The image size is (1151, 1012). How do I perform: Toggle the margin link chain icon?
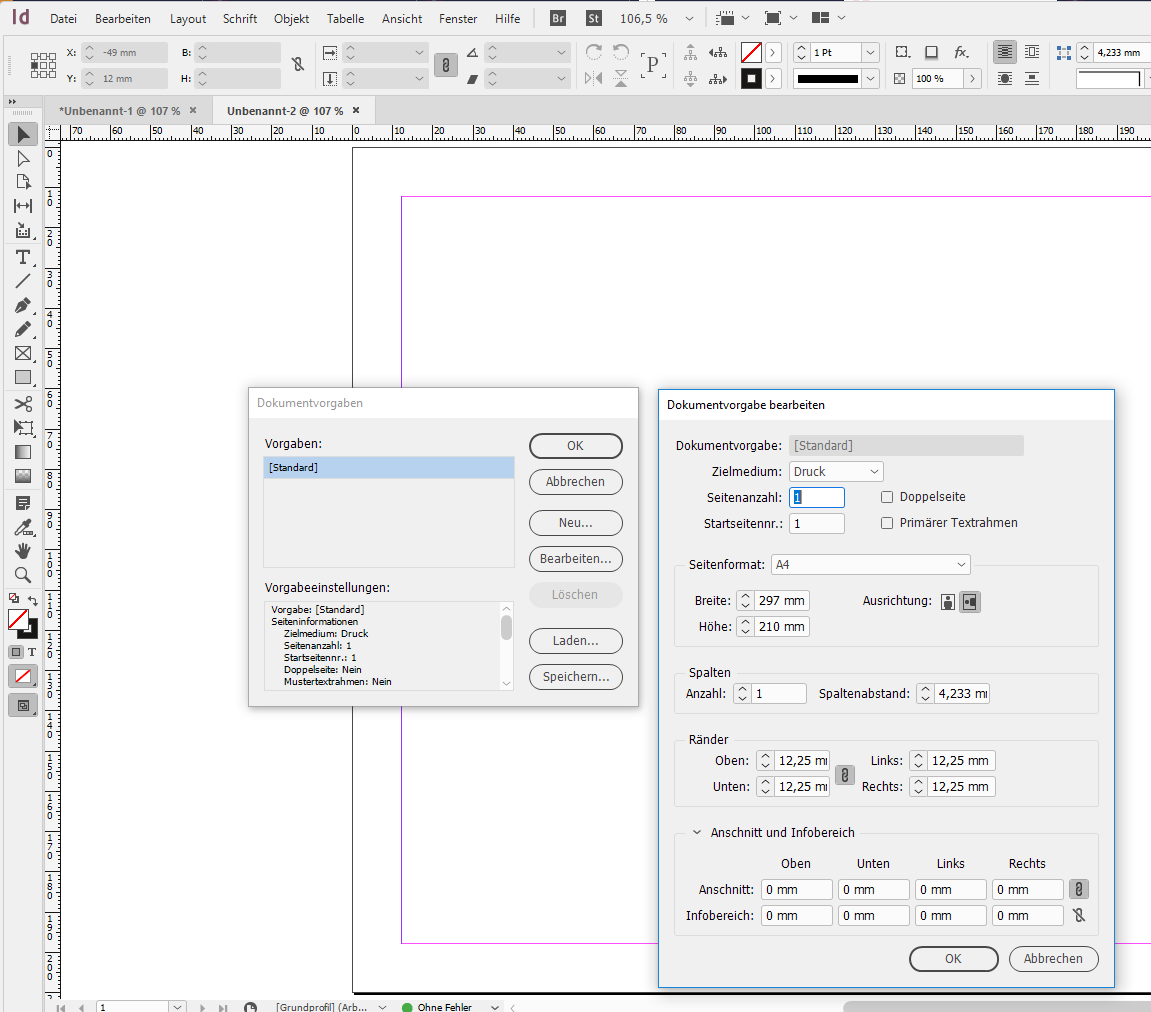(x=845, y=774)
